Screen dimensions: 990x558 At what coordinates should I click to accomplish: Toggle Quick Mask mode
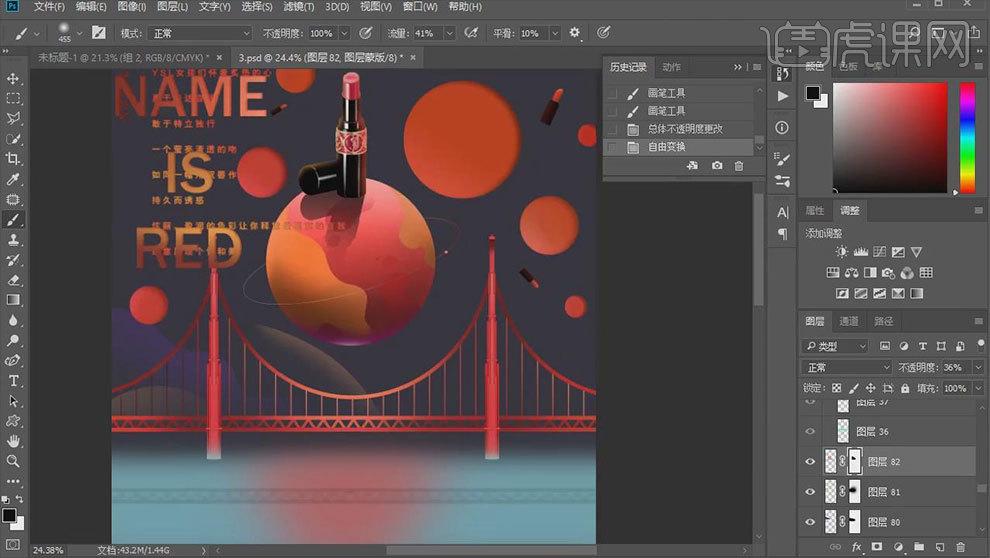click(13, 545)
